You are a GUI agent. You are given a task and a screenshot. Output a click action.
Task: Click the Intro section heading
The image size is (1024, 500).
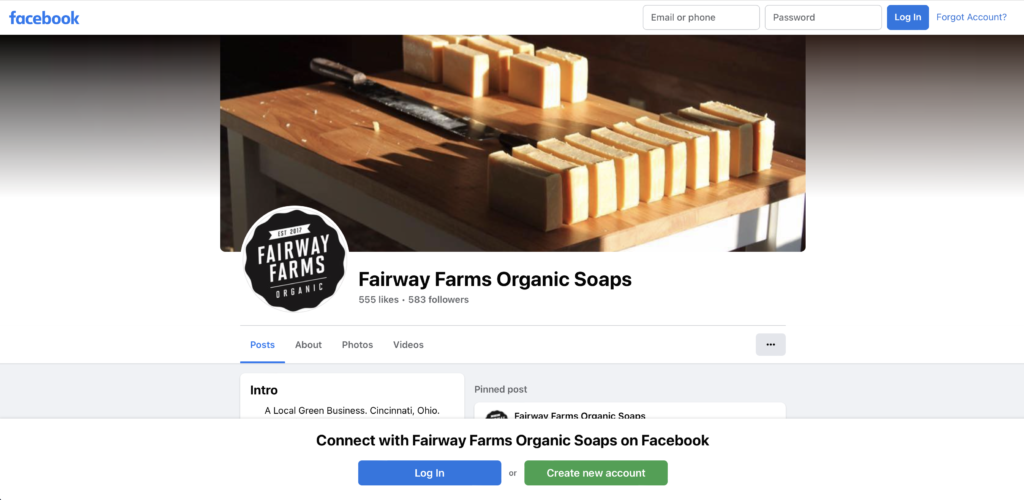click(x=264, y=390)
